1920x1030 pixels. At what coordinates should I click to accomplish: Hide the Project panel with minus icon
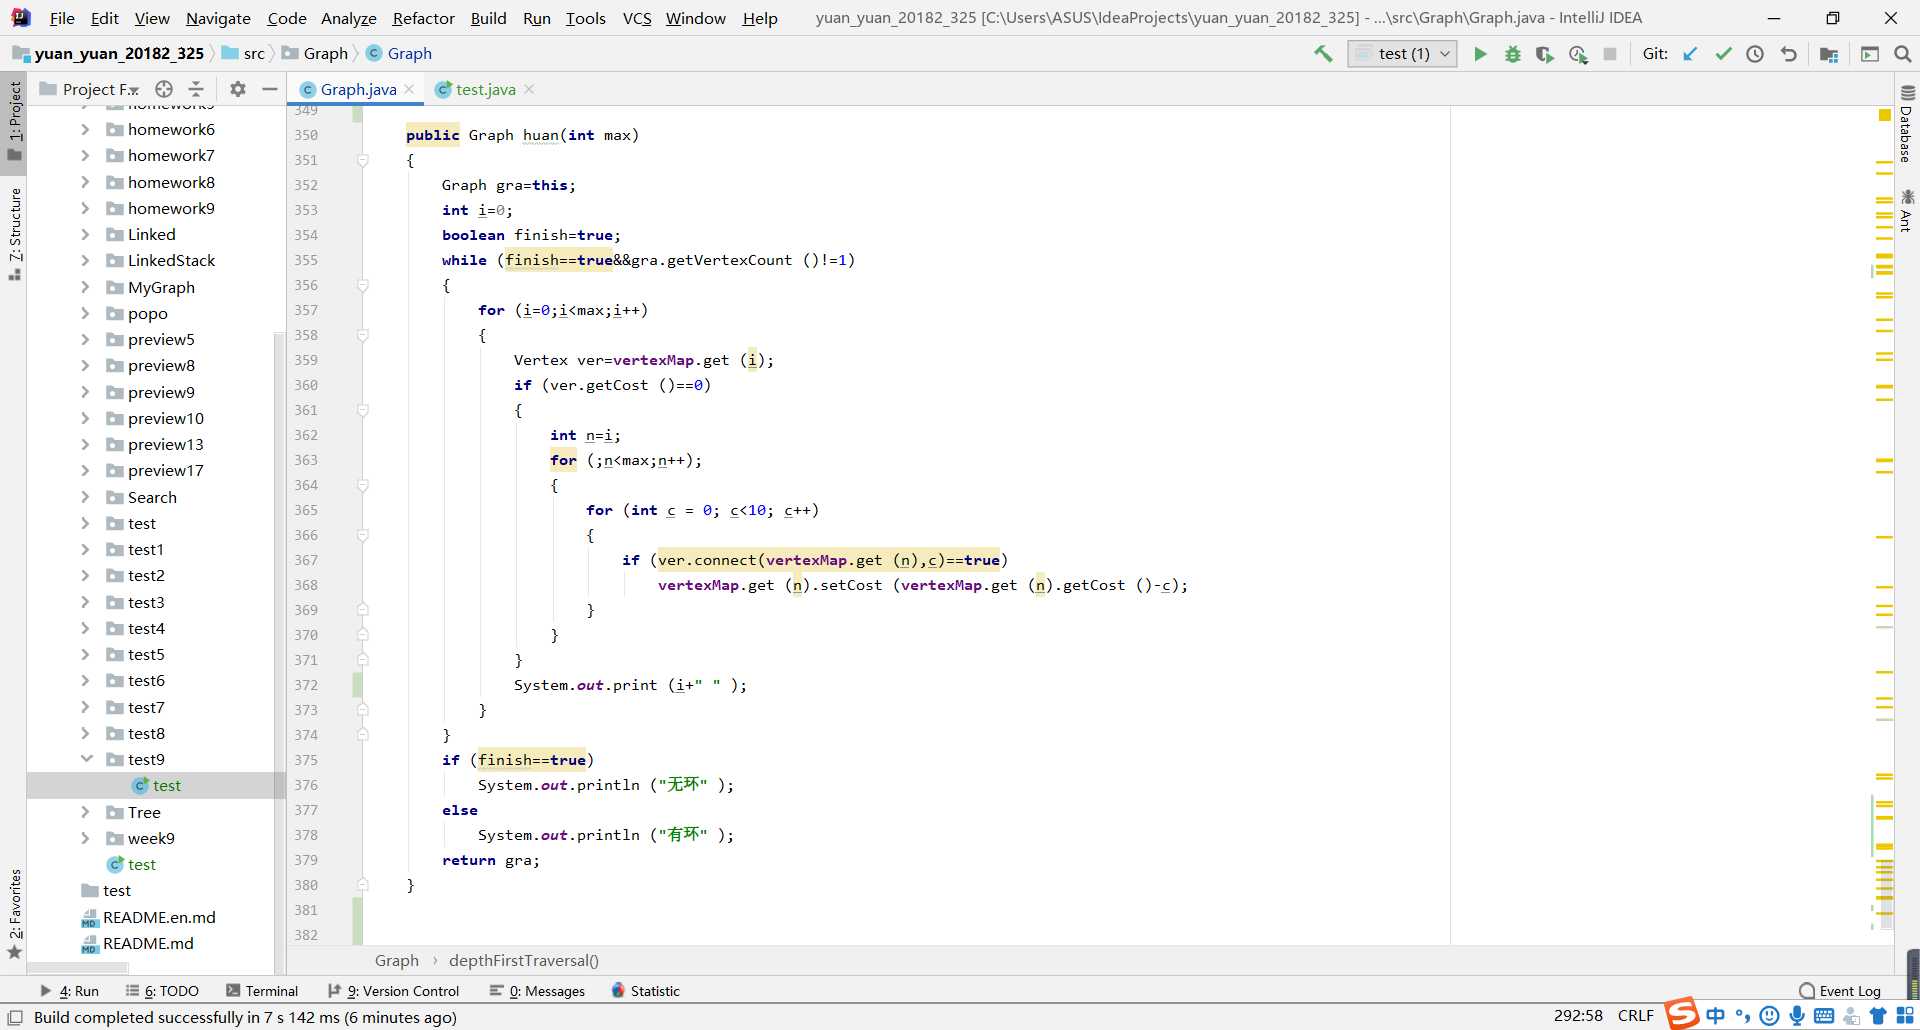click(269, 89)
